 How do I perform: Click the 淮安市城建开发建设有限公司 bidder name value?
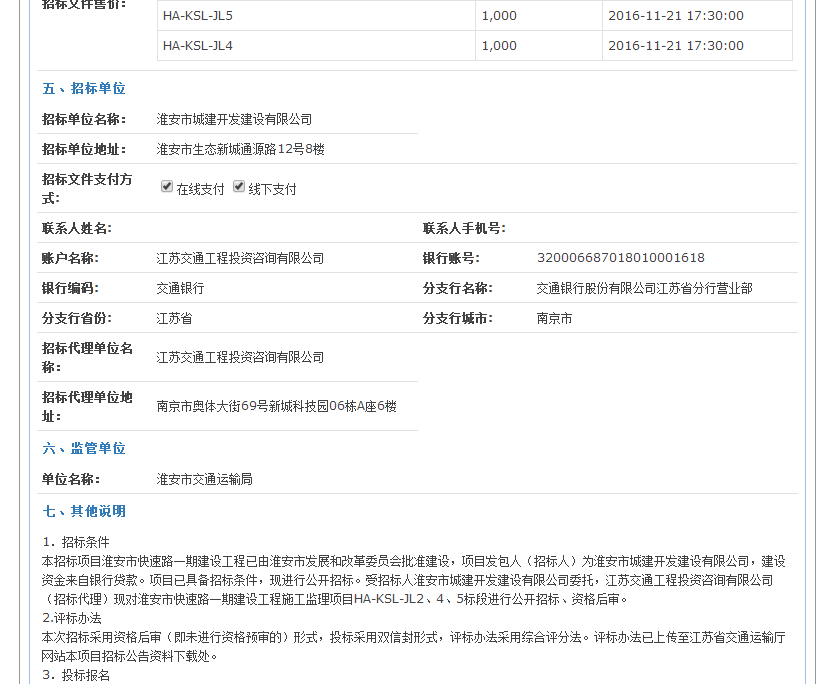point(234,120)
